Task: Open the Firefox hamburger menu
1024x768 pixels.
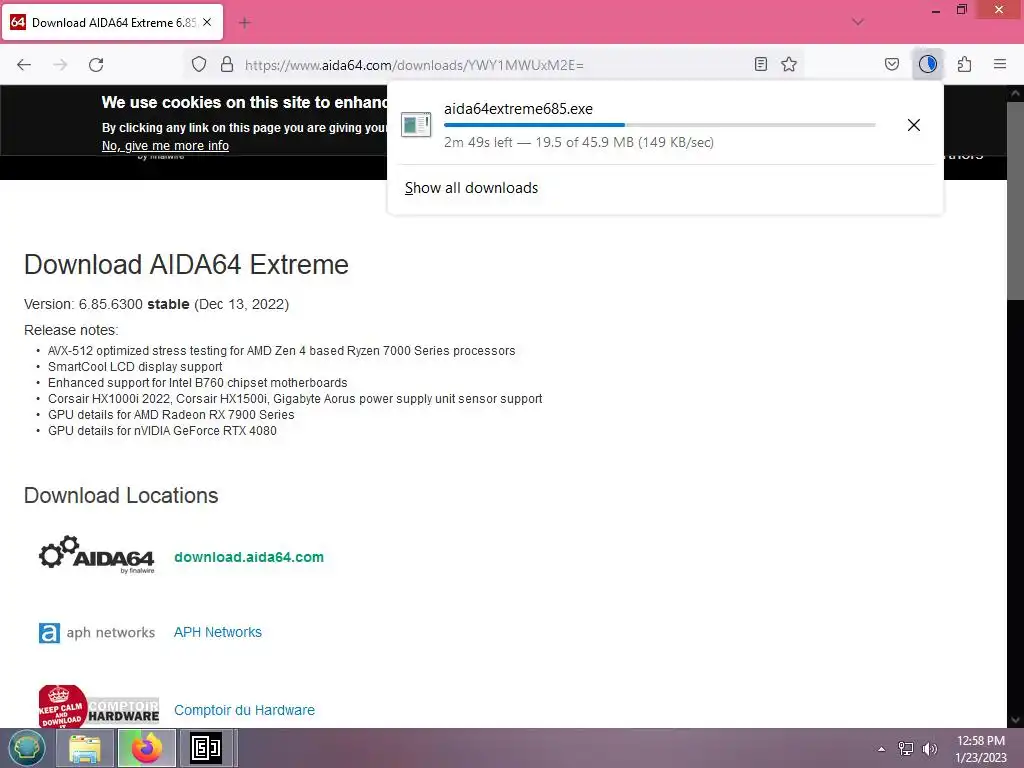Action: [1000, 64]
